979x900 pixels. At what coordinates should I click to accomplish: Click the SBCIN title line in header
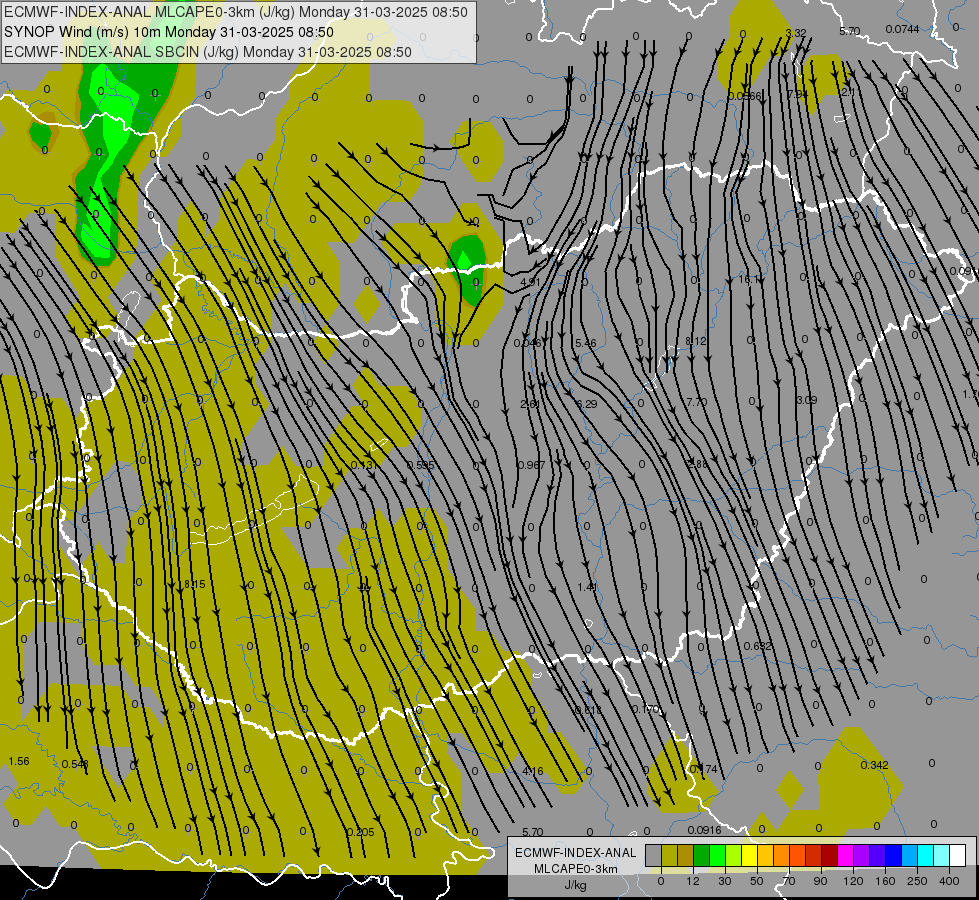point(208,52)
